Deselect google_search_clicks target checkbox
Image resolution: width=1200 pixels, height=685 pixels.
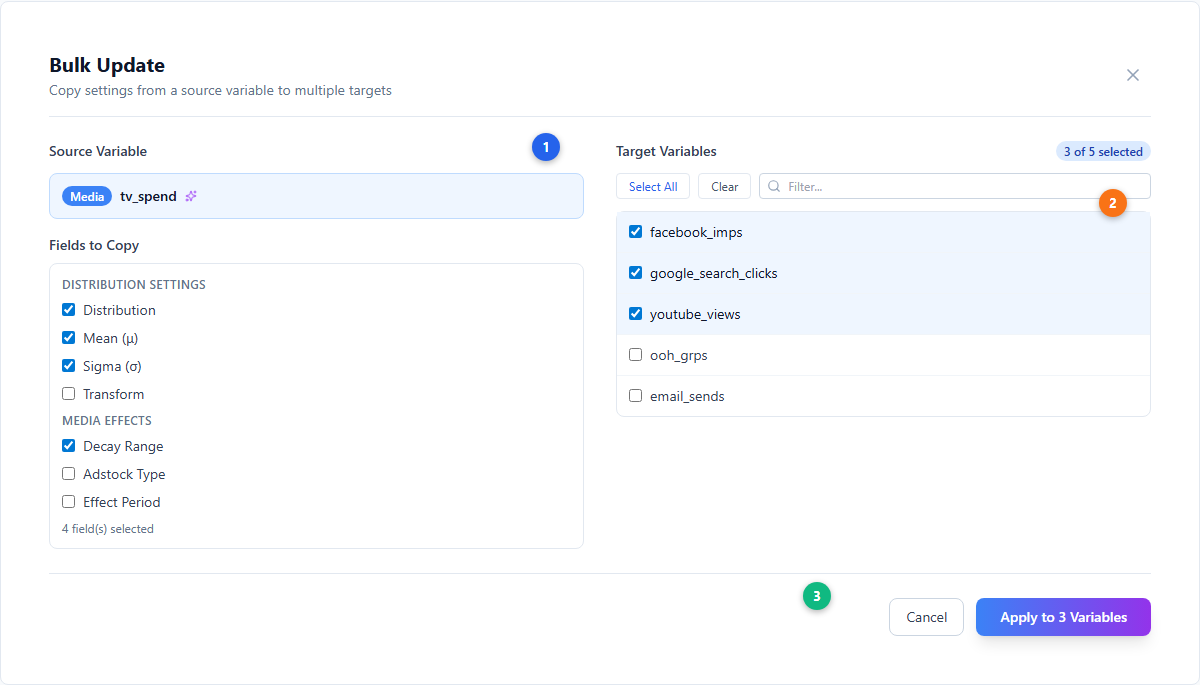(x=635, y=273)
